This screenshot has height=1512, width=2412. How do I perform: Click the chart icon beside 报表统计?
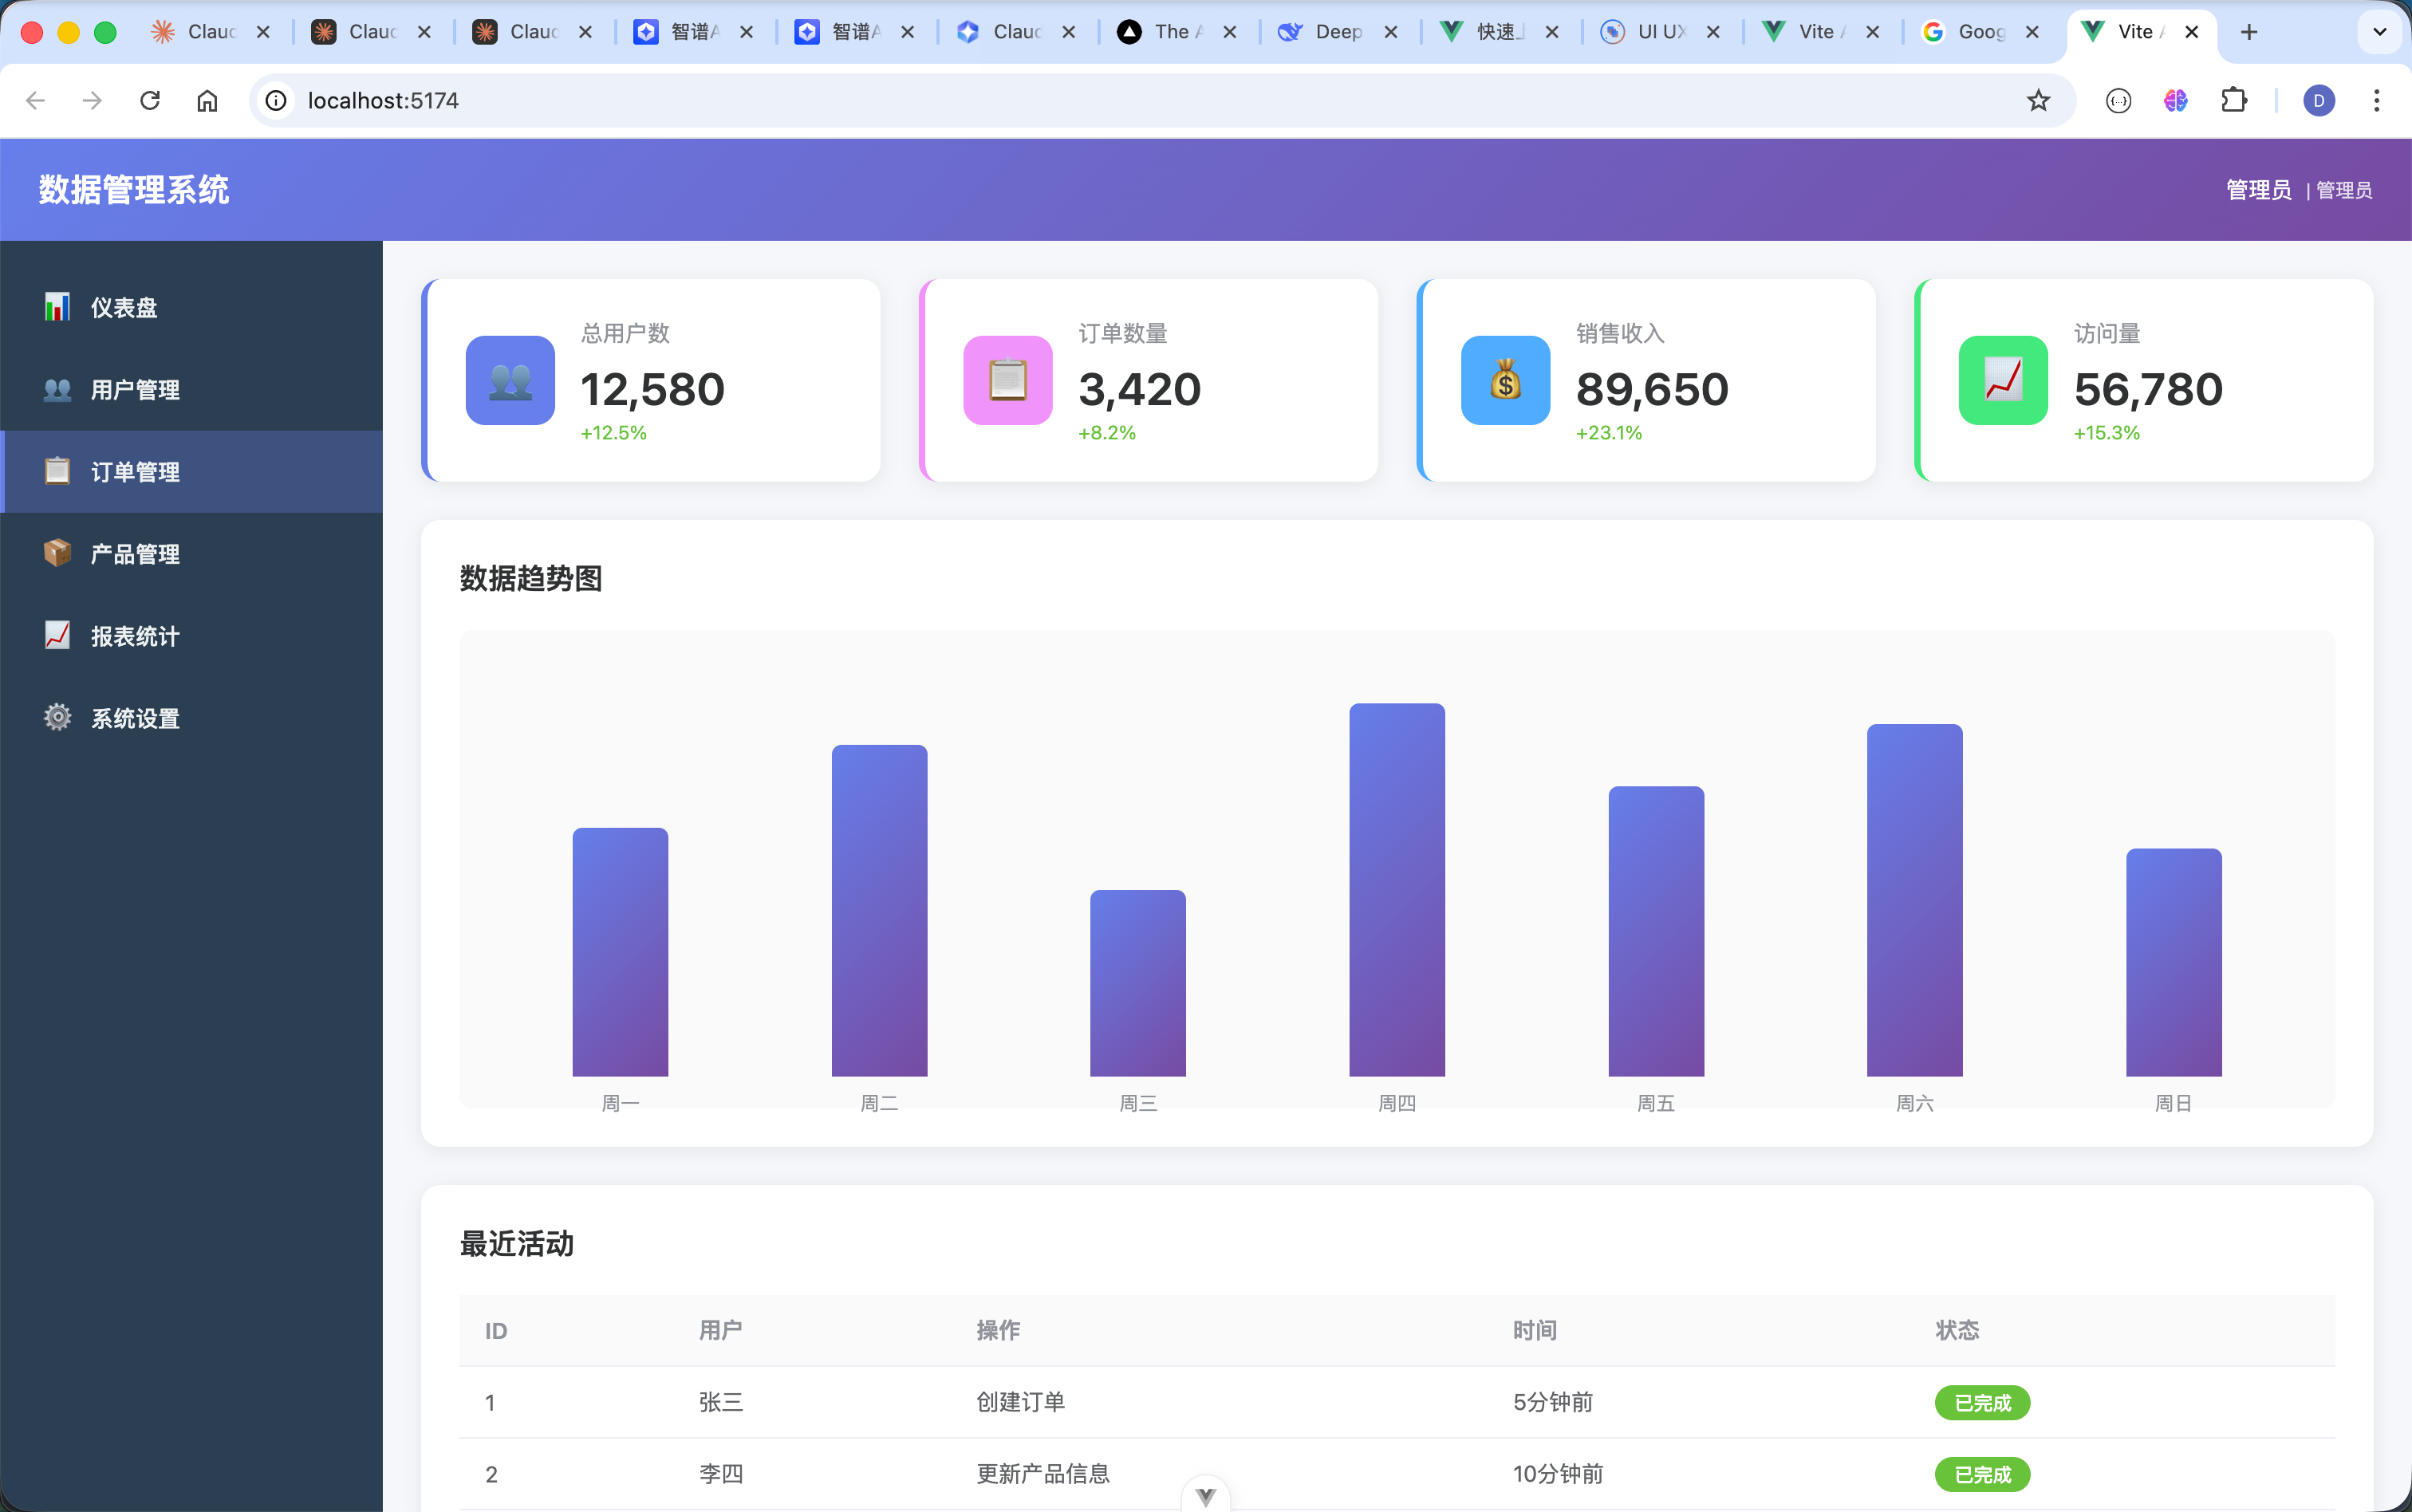pyautogui.click(x=57, y=635)
